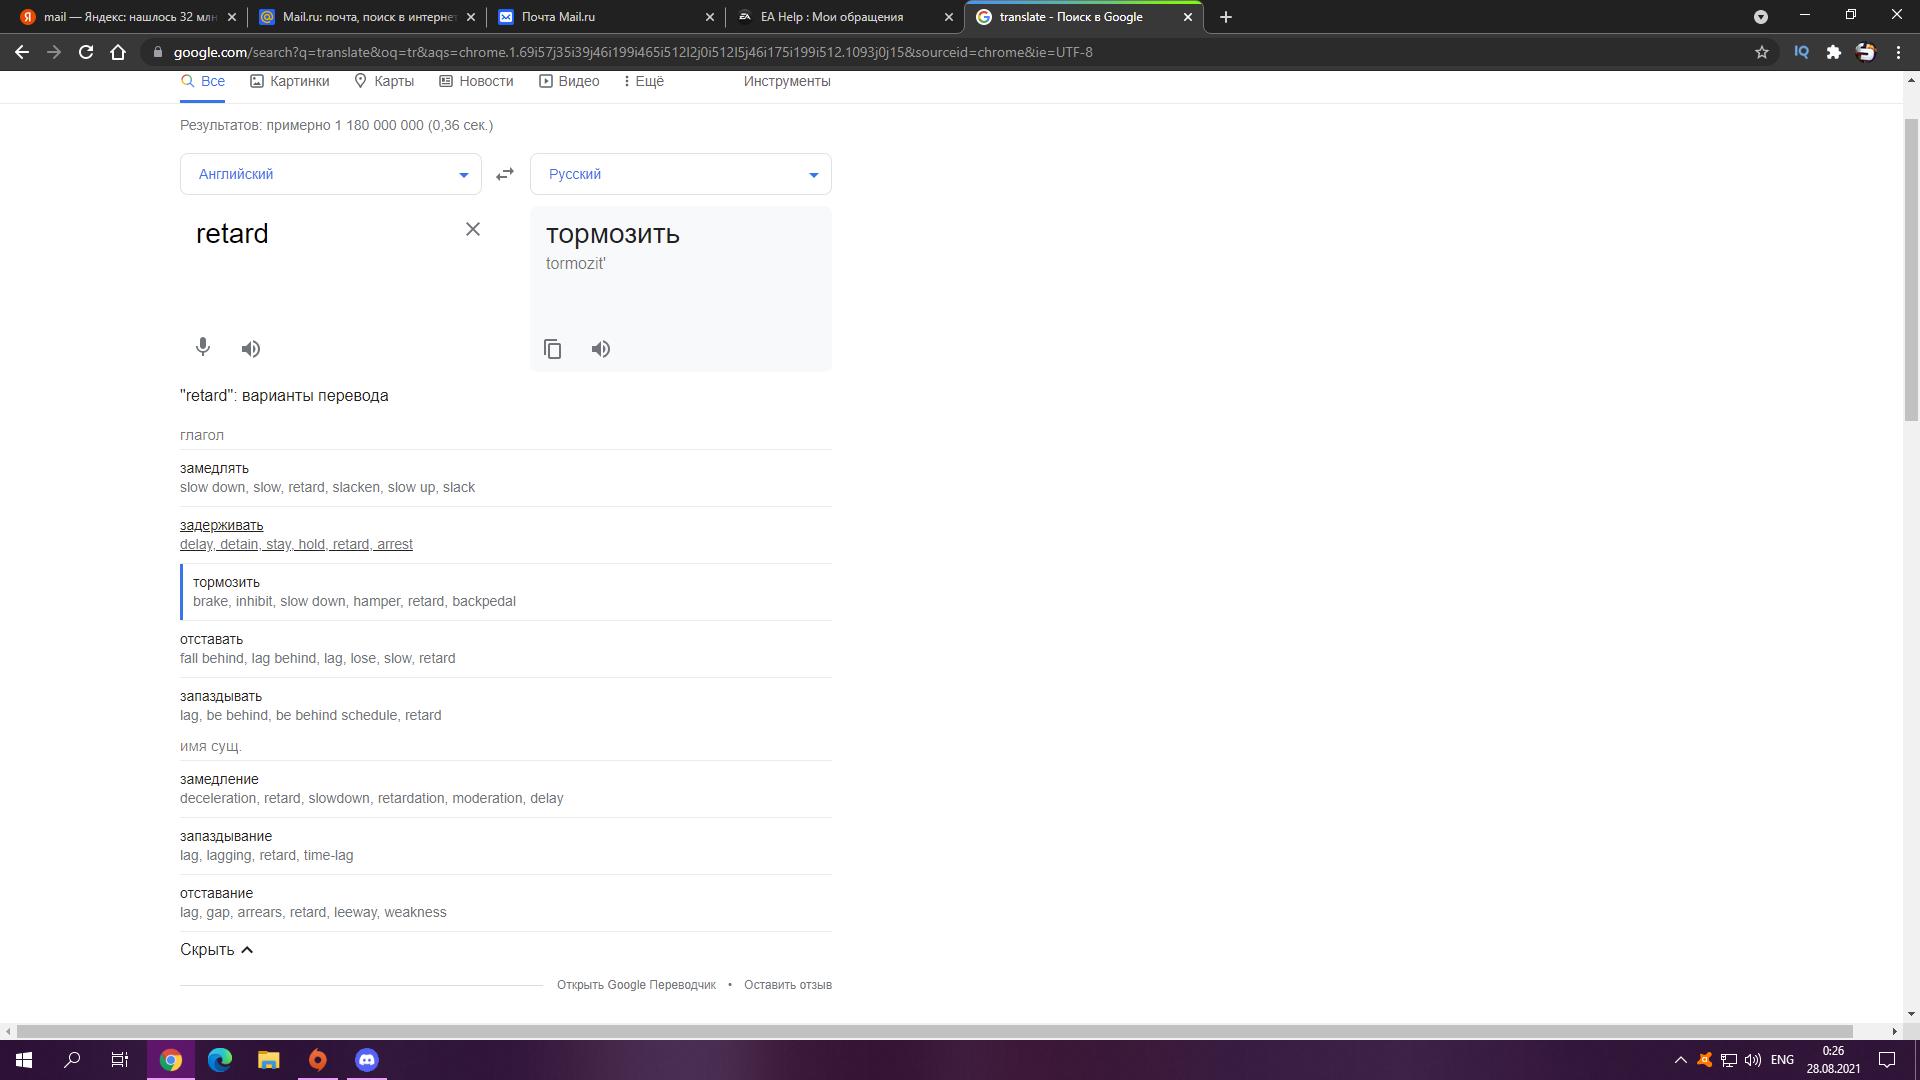Switch to the Картинки search tab

point(289,81)
